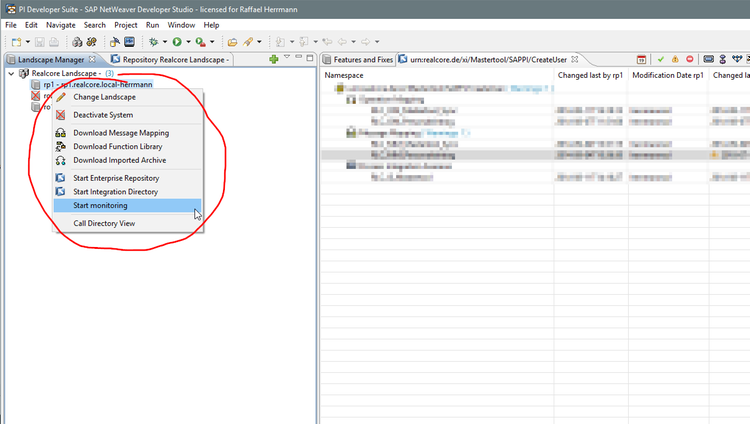The width and height of the screenshot is (750, 424).
Task: Open the File menu
Action: coord(11,25)
